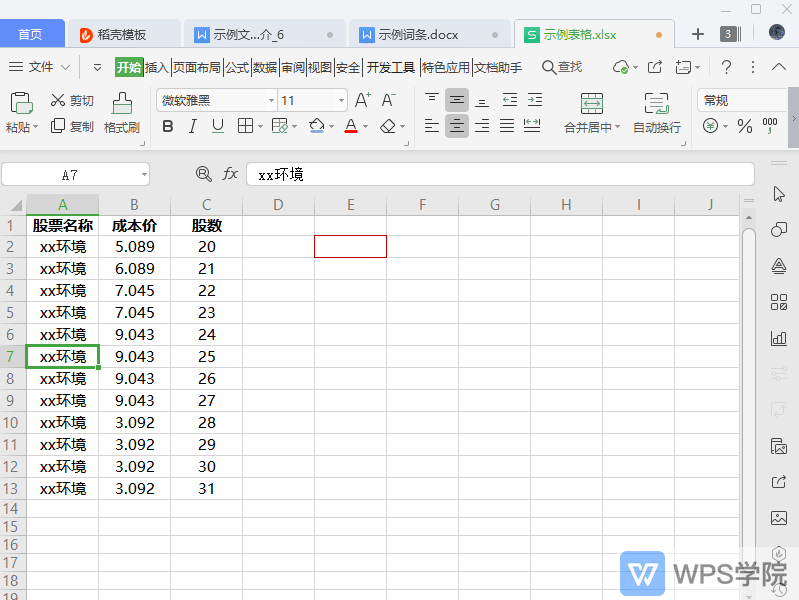Click the Format Painter (格式刷) icon
The image size is (799, 600).
[122, 103]
